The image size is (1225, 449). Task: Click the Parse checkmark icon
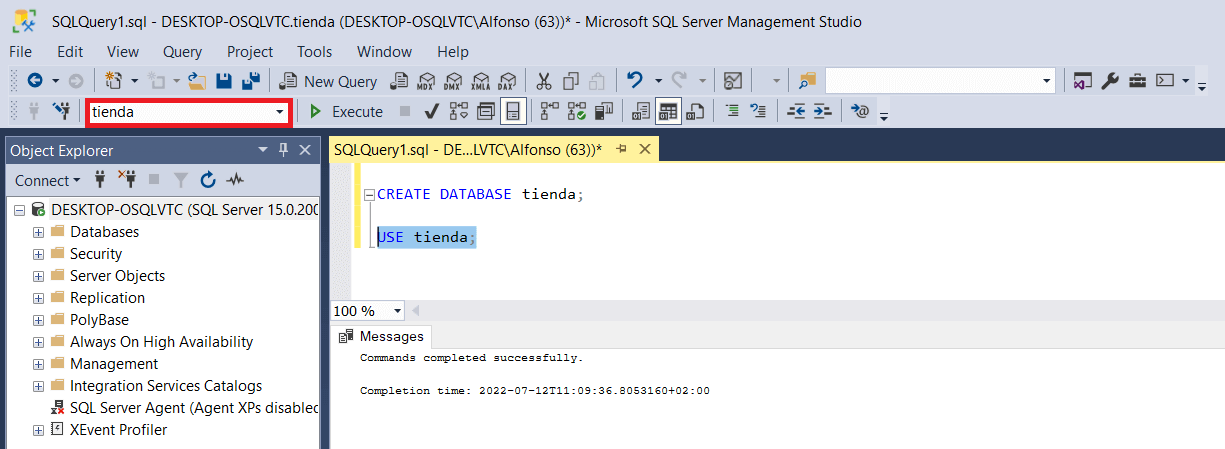(x=433, y=111)
